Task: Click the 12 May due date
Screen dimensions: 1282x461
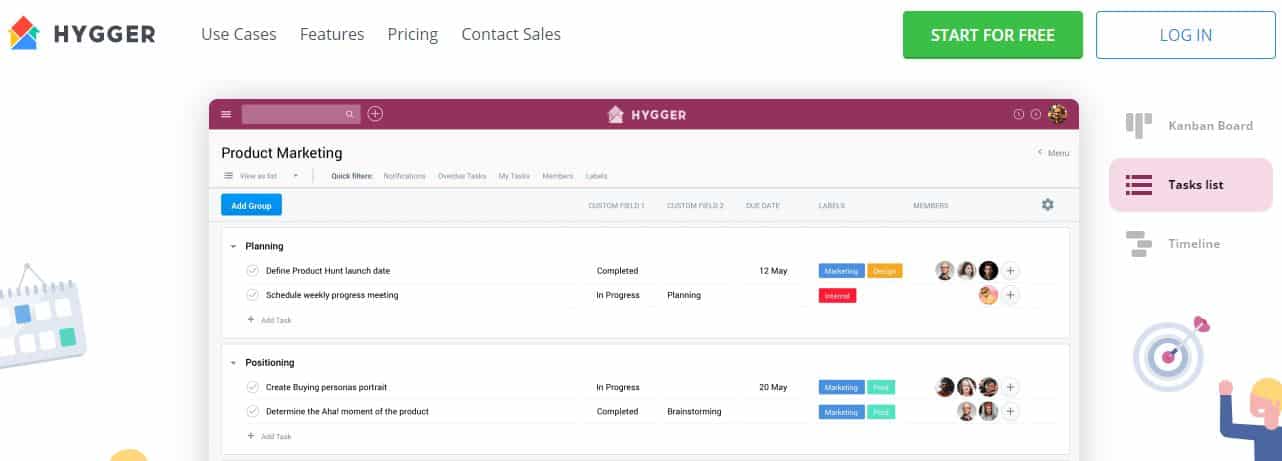Action: 773,271
